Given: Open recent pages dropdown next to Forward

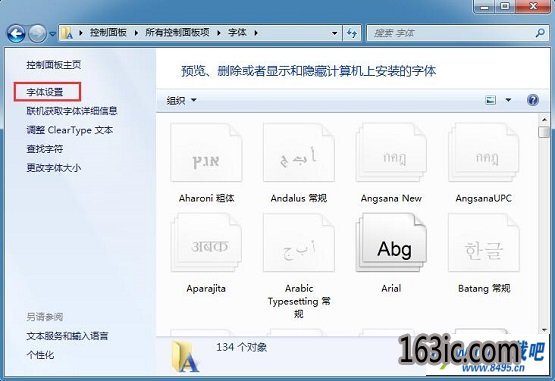Looking at the screenshot, I should pyautogui.click(x=53, y=34).
